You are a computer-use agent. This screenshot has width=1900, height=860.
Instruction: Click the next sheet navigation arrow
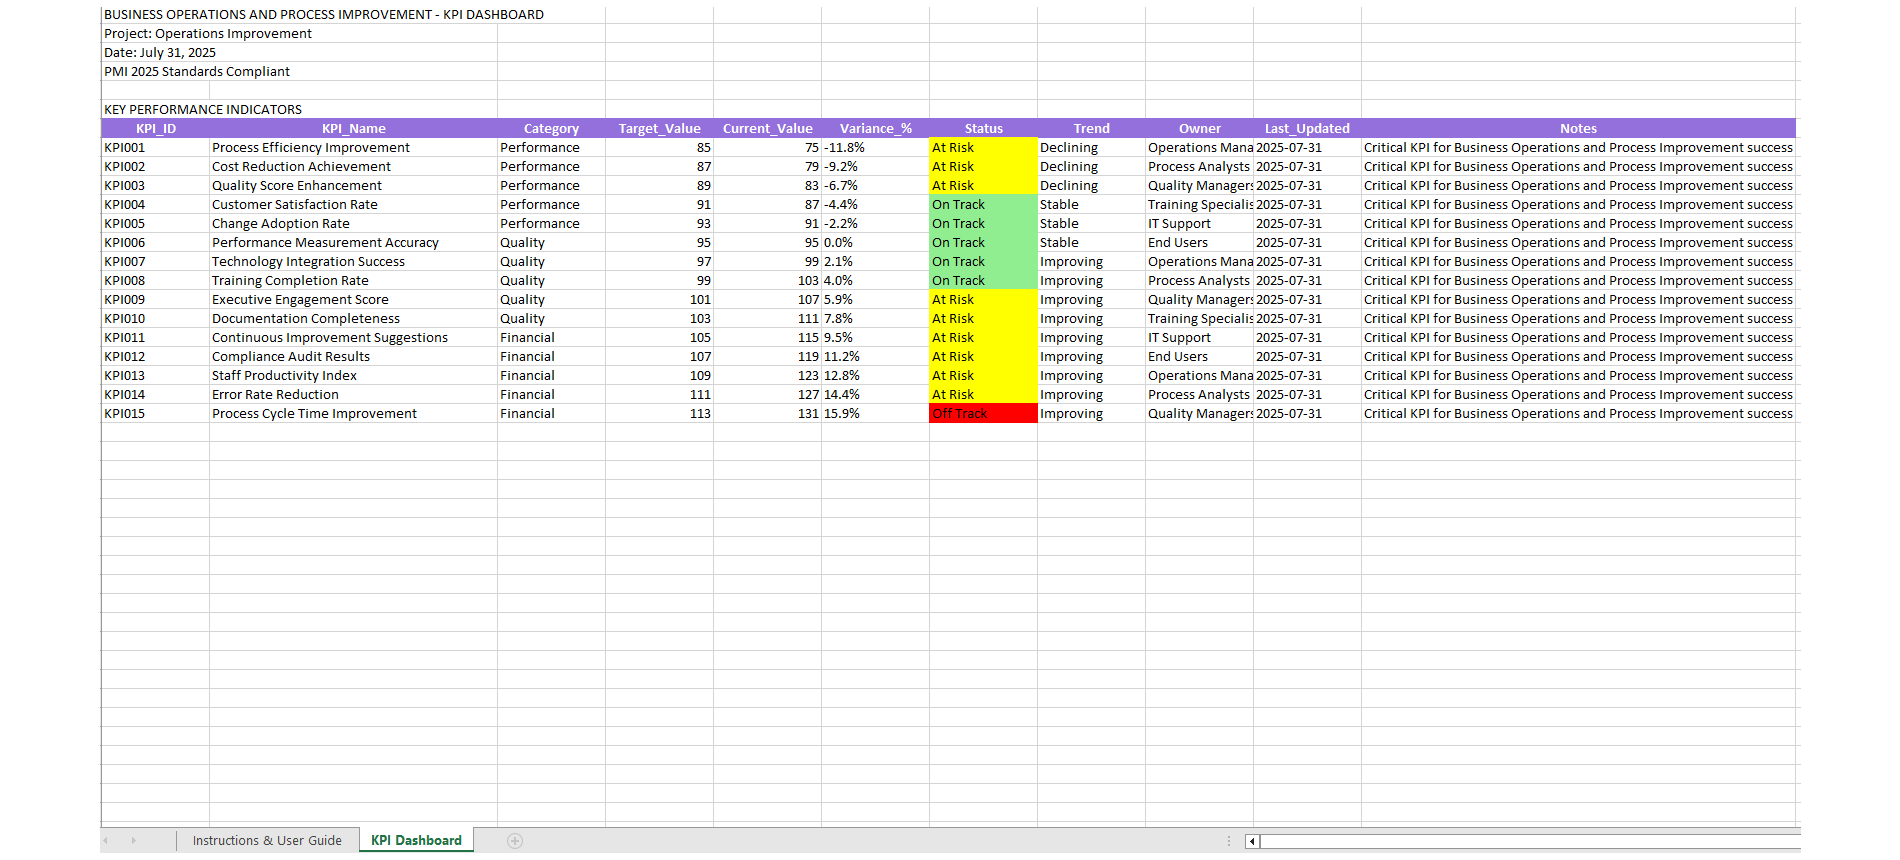click(x=133, y=841)
